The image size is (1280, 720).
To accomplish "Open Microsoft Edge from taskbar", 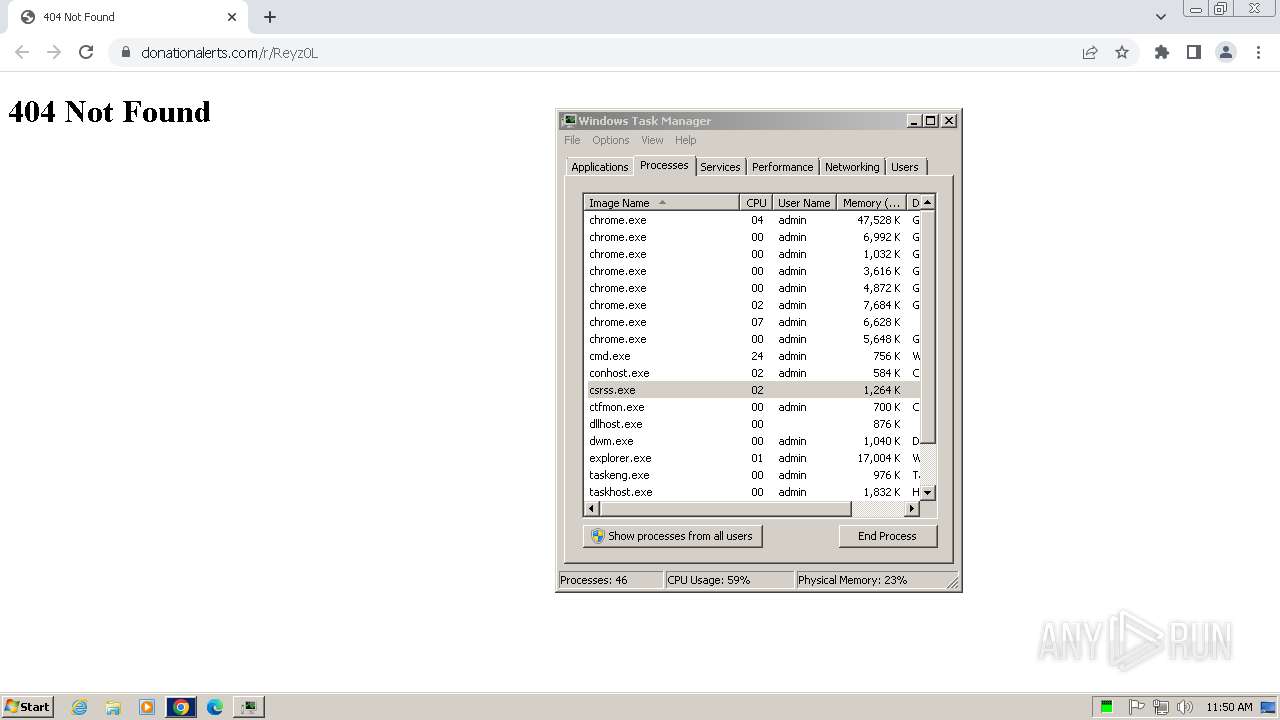I will point(215,707).
